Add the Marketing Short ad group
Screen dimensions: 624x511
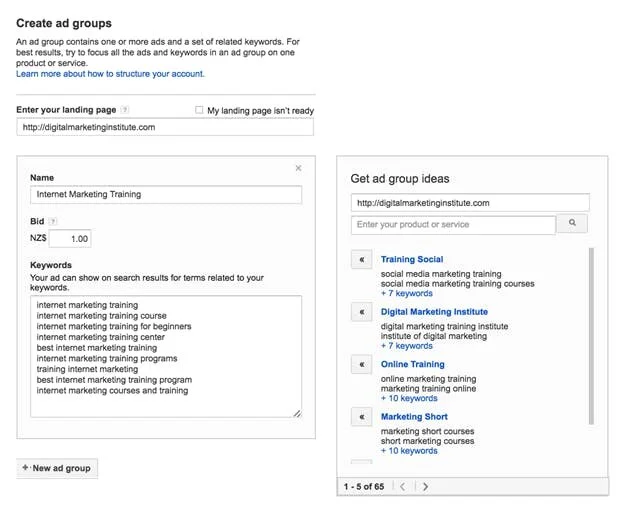[x=361, y=416]
